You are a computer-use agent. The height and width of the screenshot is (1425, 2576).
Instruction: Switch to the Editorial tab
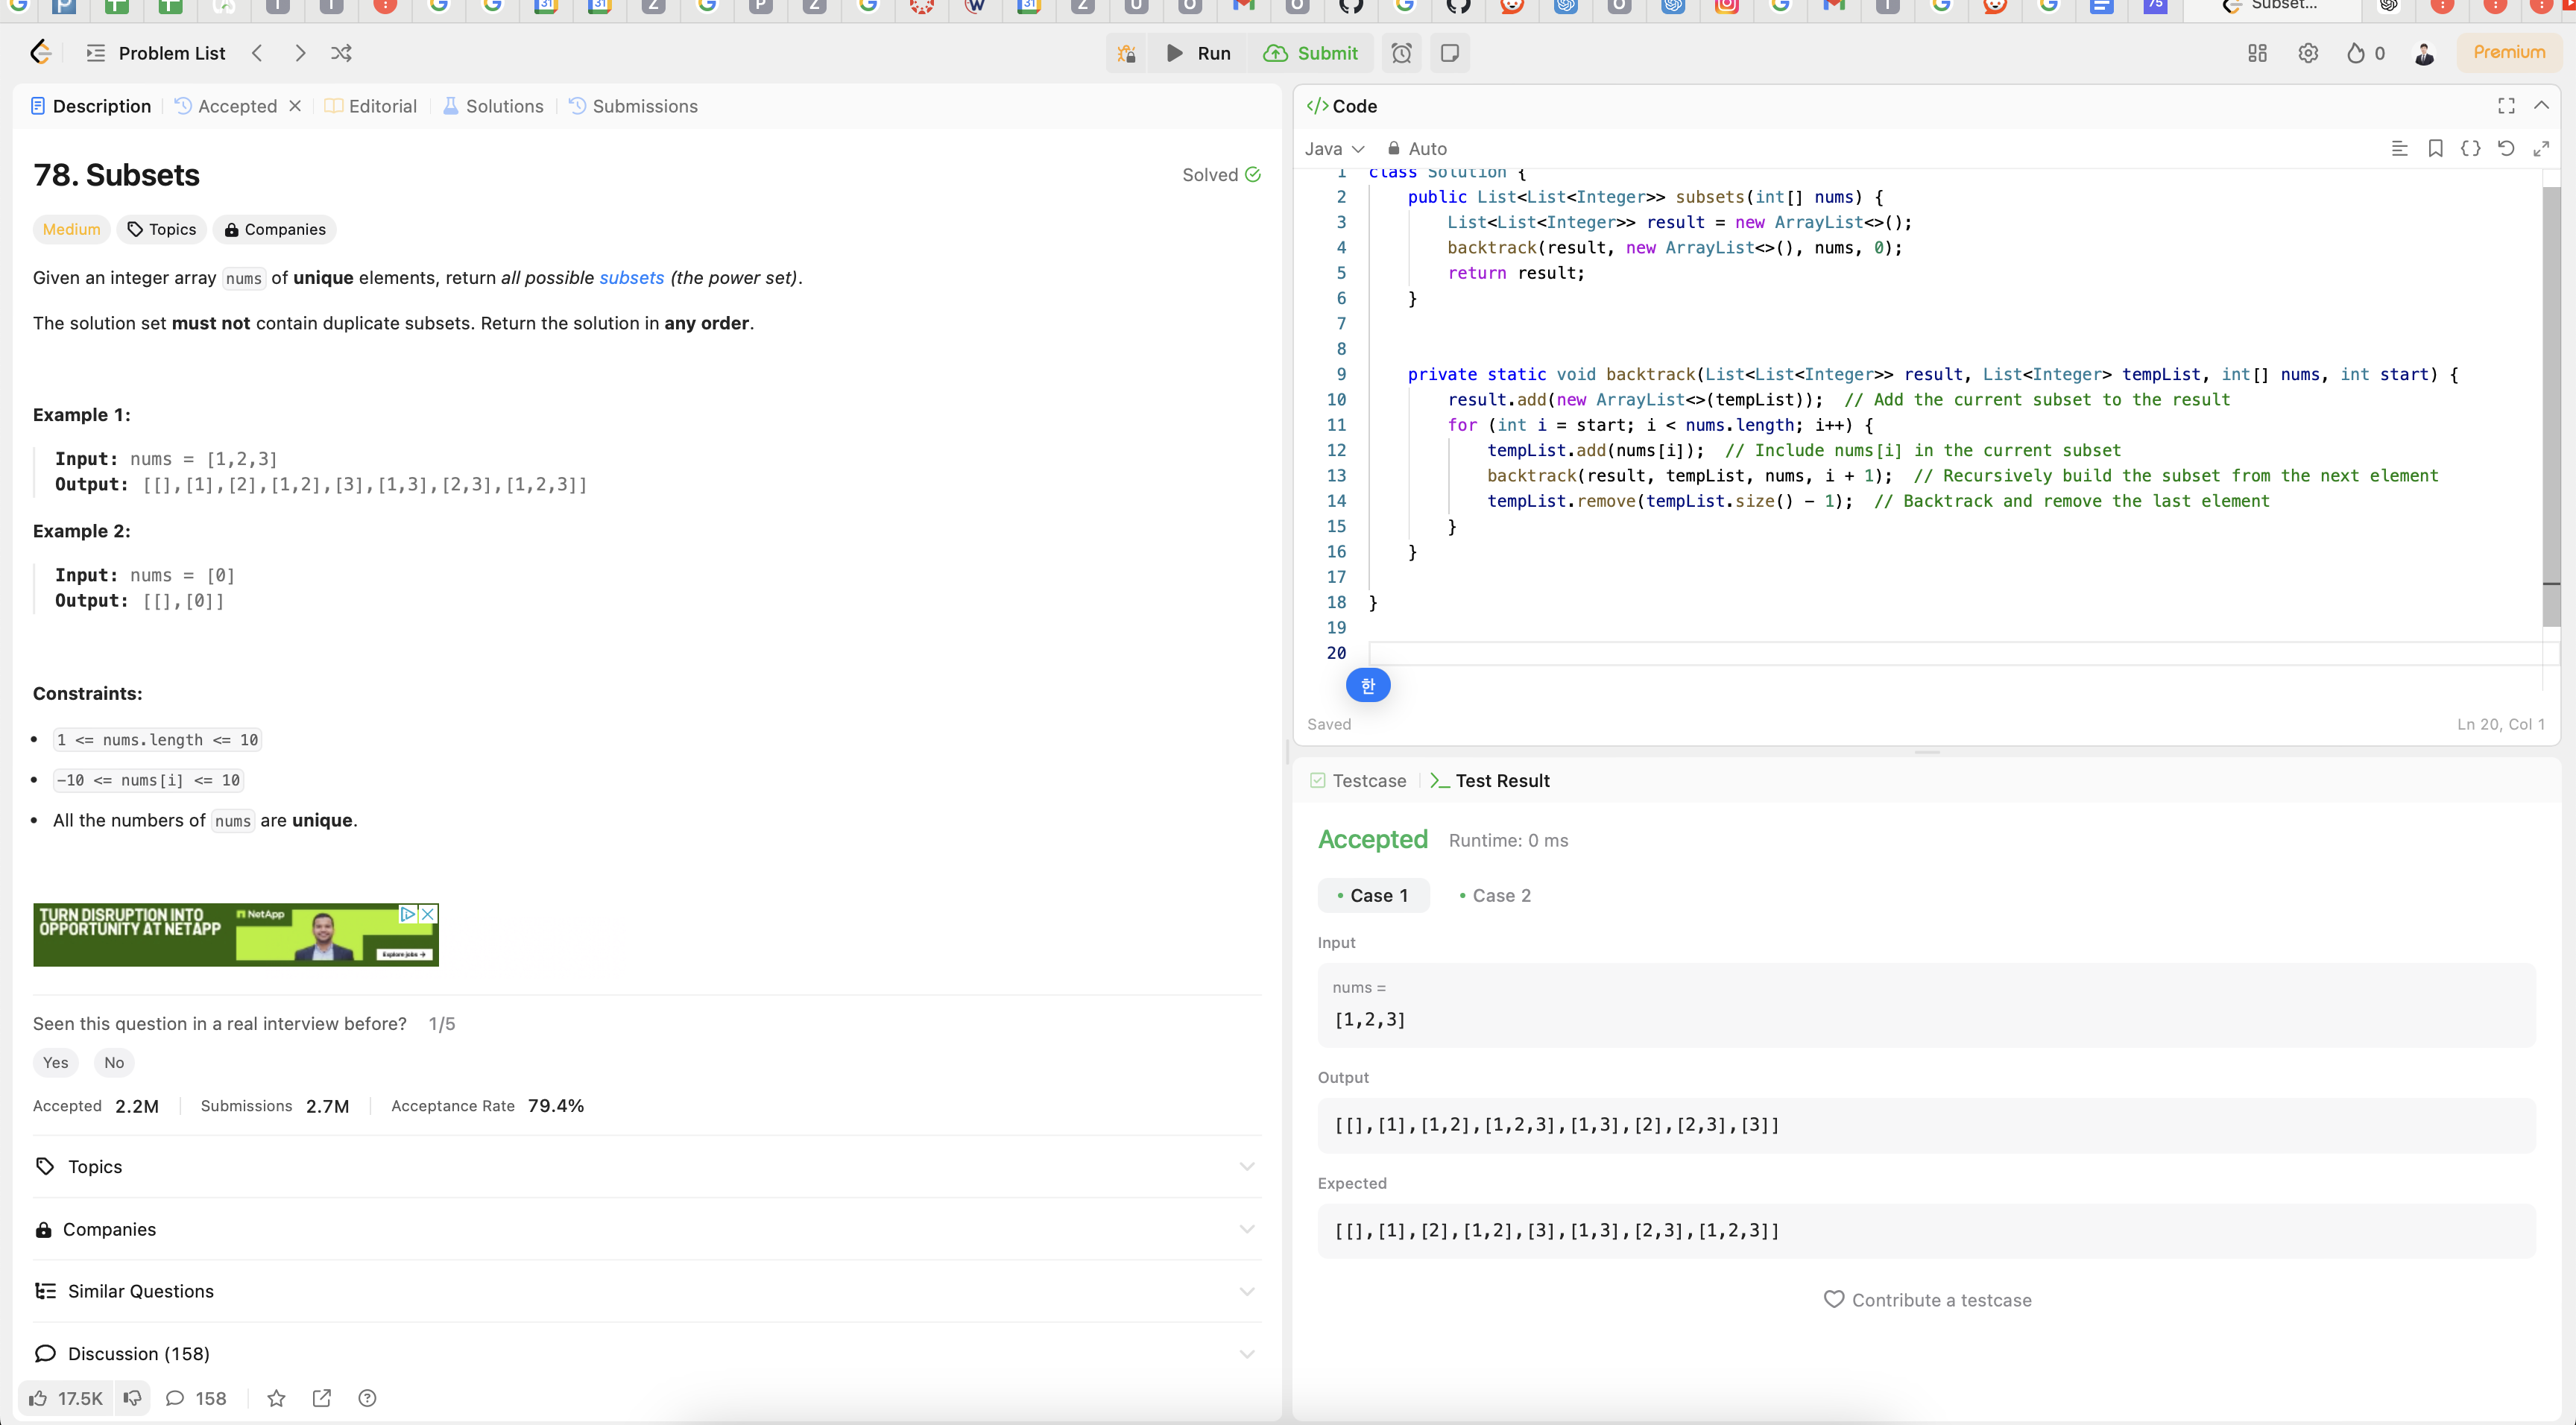click(x=371, y=106)
